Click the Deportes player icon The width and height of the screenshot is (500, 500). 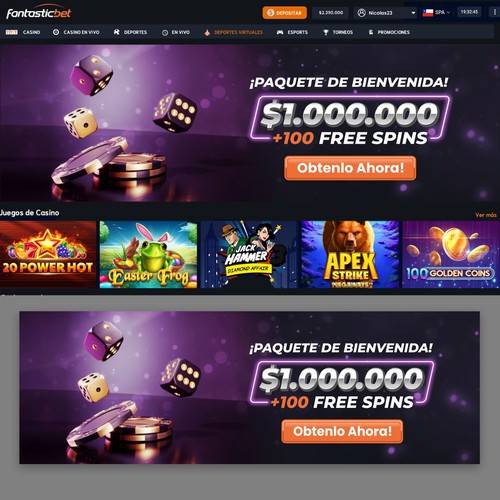(116, 32)
